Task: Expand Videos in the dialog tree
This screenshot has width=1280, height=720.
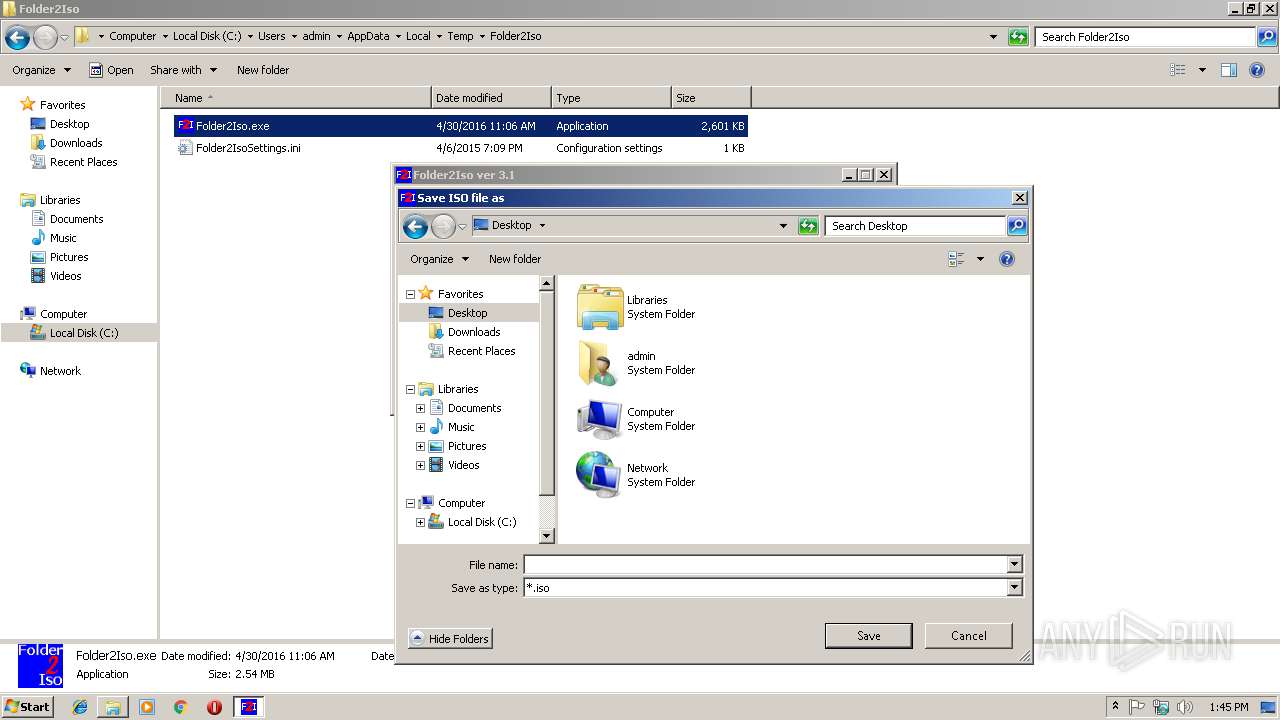Action: coord(420,465)
